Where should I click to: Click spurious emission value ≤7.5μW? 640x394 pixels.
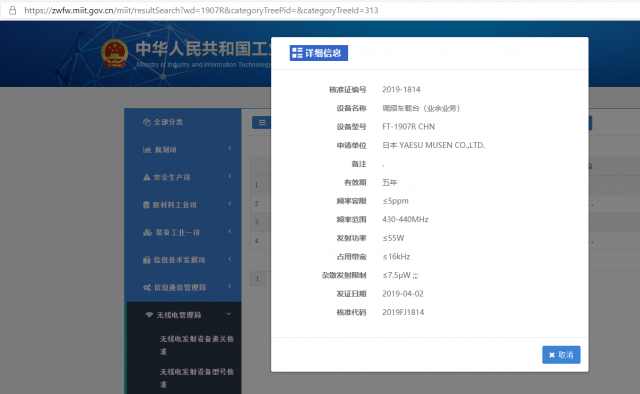(400, 275)
